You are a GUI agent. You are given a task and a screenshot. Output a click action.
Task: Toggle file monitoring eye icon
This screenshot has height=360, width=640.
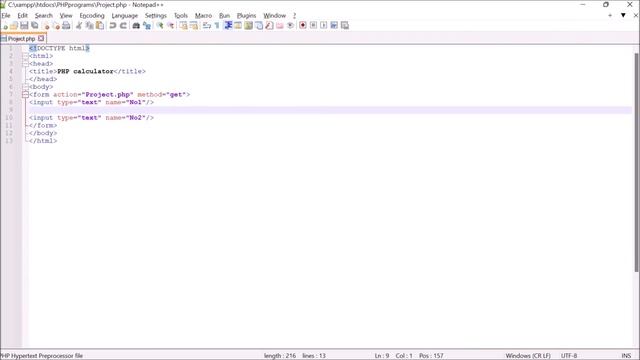tap(290, 26)
